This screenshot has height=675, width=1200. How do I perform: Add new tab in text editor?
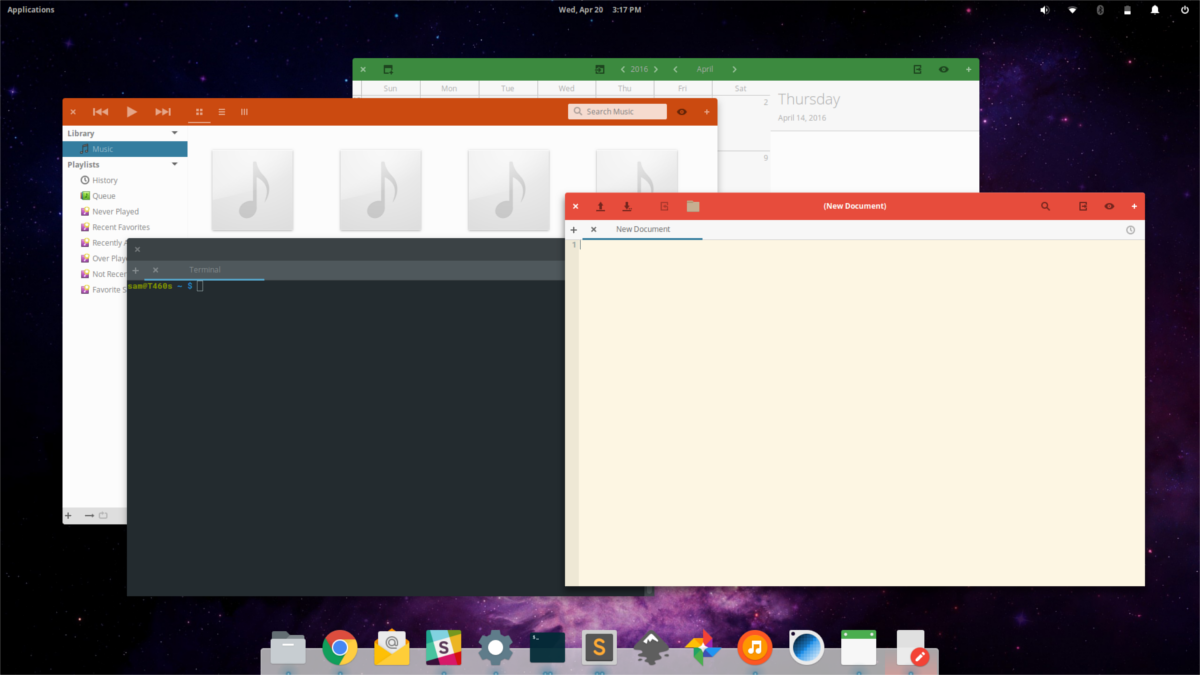tap(573, 230)
